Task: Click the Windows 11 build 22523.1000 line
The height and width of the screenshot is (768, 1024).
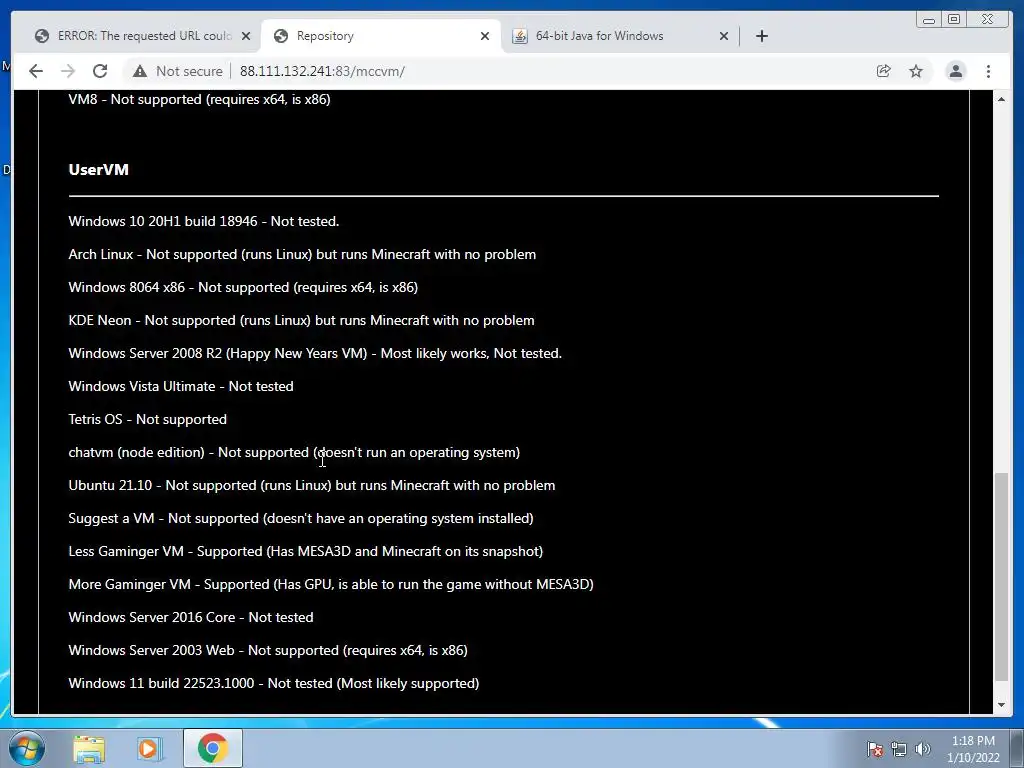Action: point(274,683)
